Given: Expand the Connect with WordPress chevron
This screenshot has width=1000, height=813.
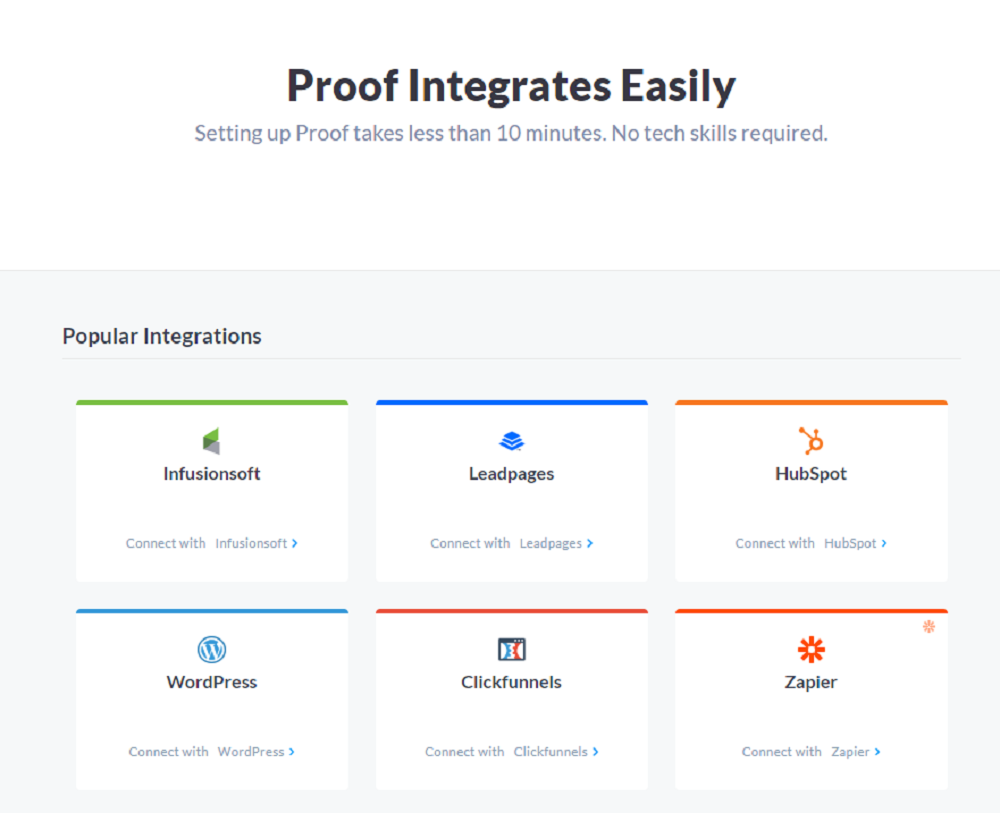Looking at the screenshot, I should 292,751.
